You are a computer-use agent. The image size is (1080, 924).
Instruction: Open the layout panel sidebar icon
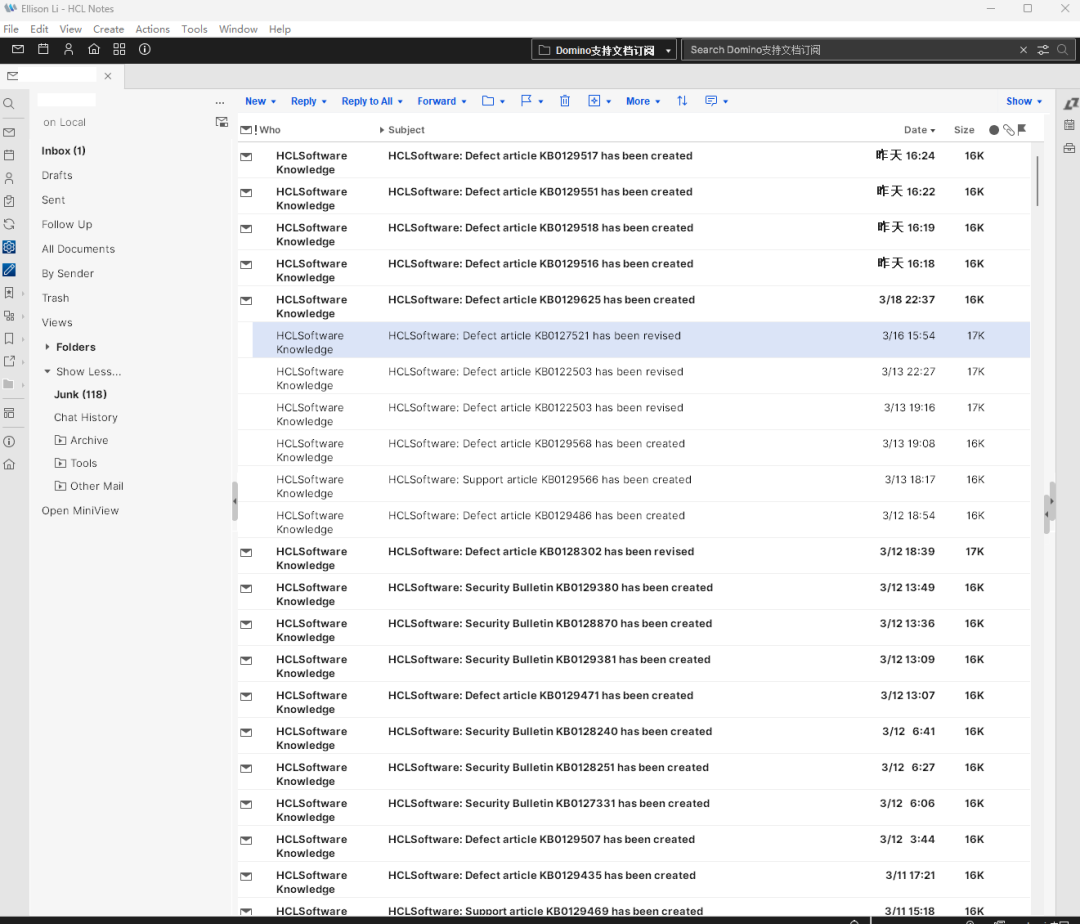(9, 413)
